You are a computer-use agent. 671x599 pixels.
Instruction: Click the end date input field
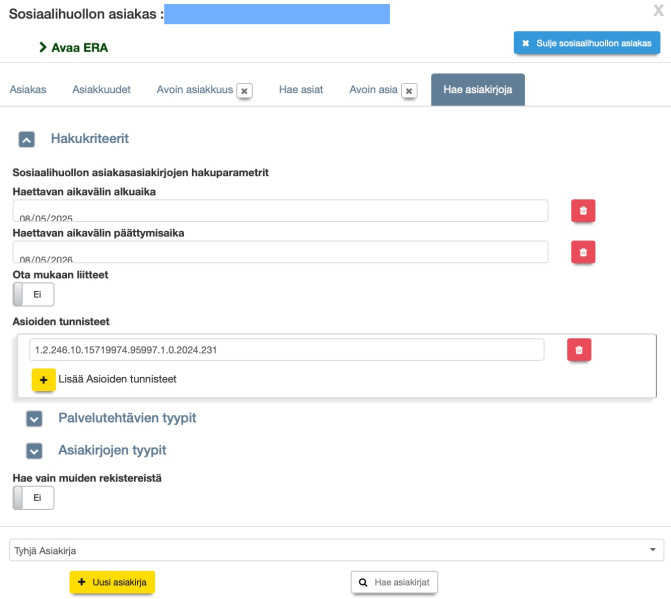280,252
